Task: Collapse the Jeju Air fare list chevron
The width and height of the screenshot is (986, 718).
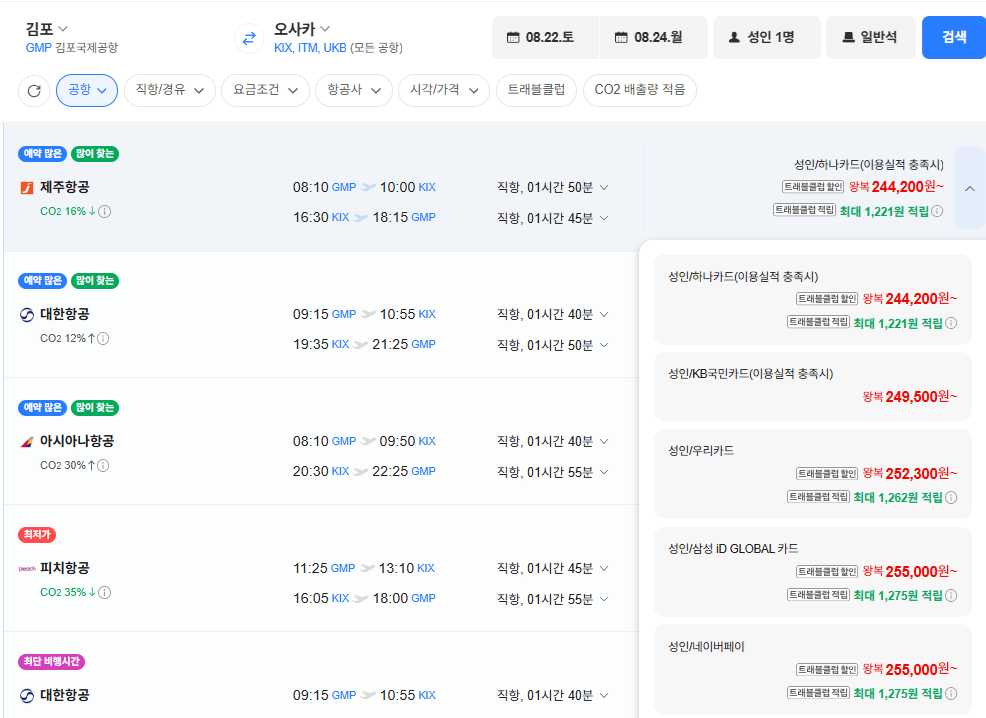Action: [x=970, y=188]
